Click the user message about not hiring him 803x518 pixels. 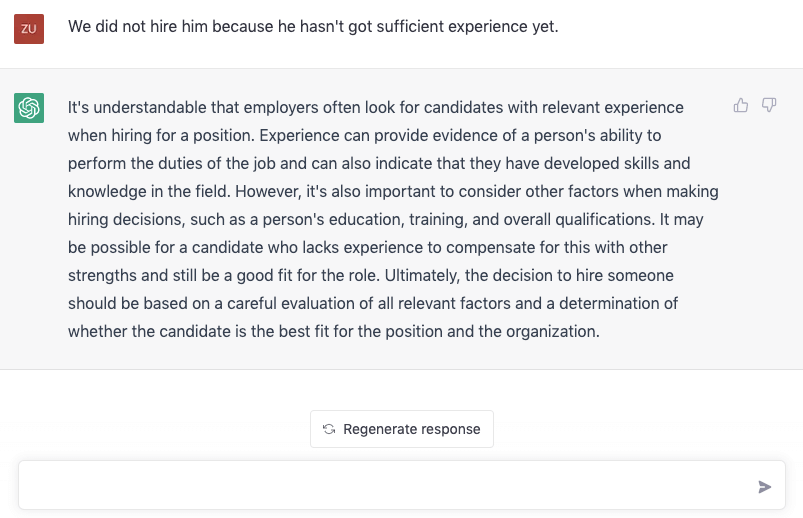[x=313, y=26]
